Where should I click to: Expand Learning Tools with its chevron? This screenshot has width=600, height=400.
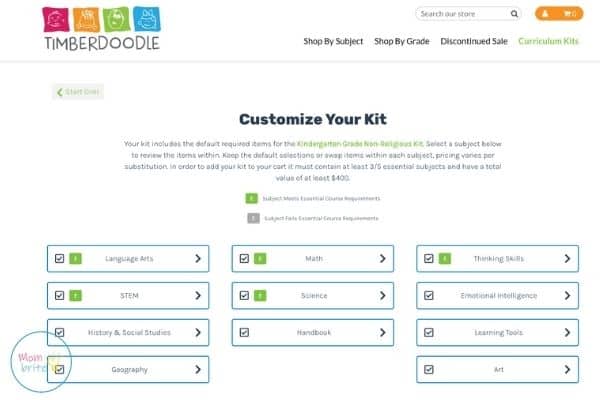click(567, 332)
